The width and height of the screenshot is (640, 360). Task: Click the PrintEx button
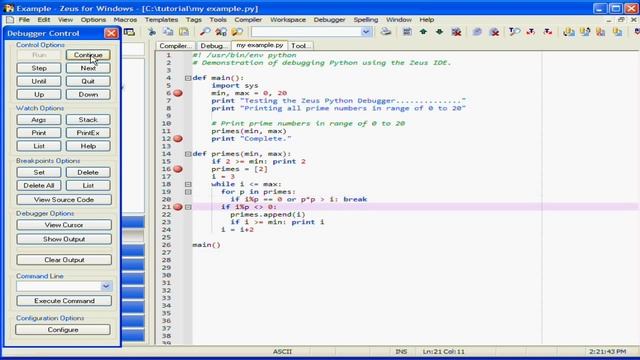(88, 133)
